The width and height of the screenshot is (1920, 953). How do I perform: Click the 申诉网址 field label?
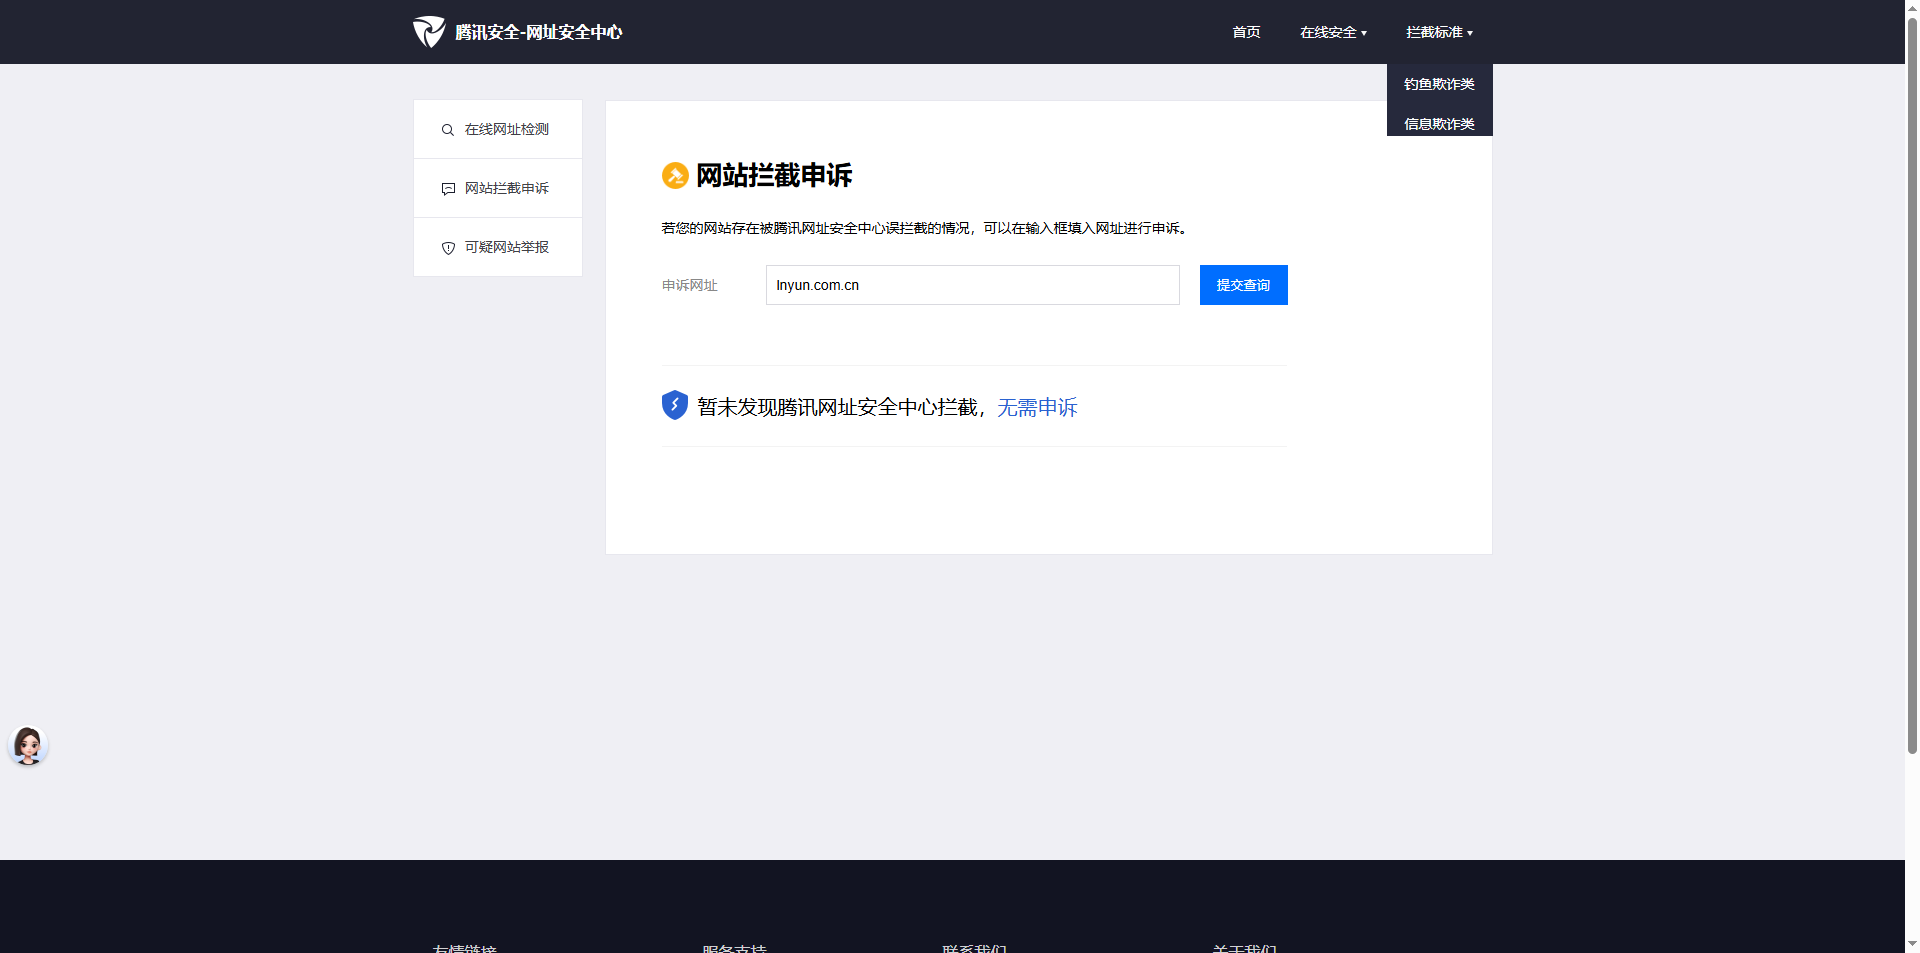click(690, 285)
